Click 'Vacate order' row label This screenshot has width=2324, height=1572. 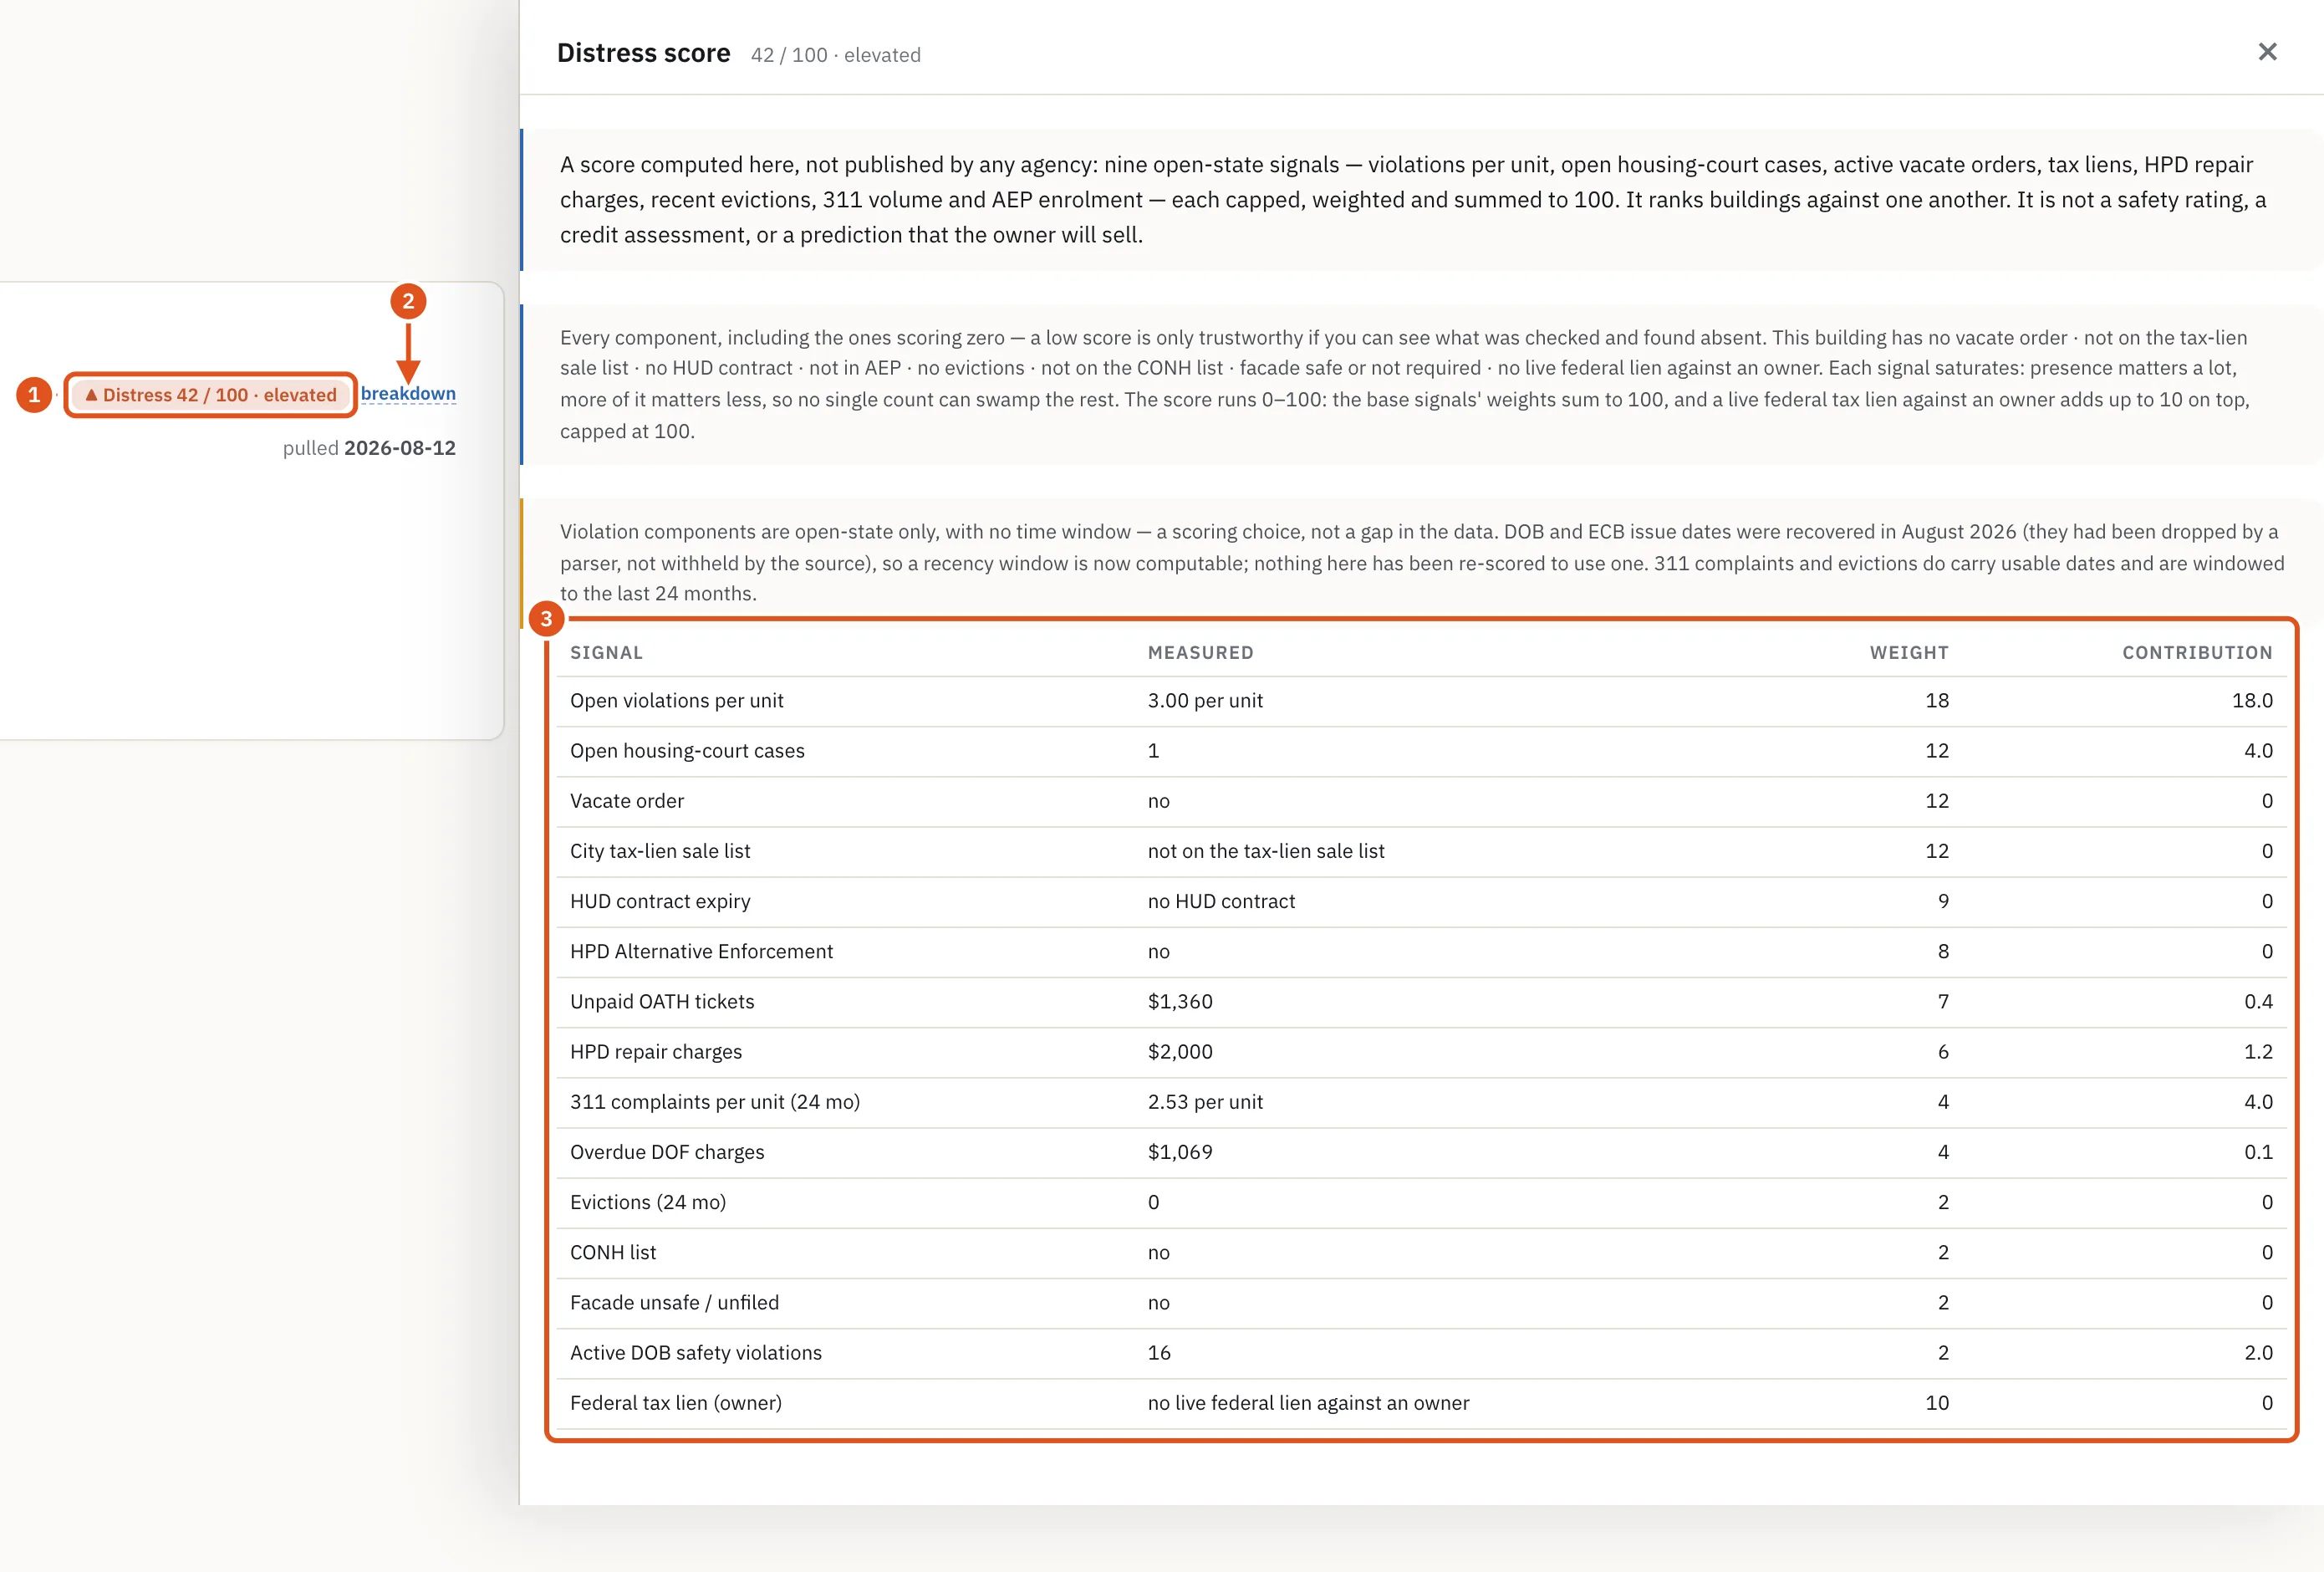coord(627,801)
